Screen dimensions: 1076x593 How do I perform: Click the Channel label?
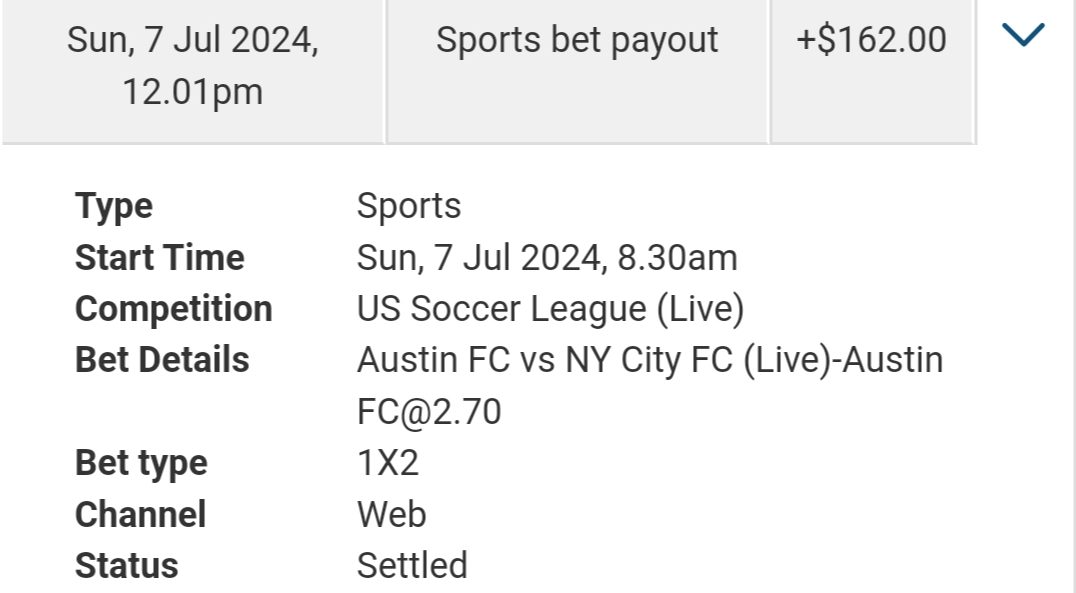coord(140,515)
